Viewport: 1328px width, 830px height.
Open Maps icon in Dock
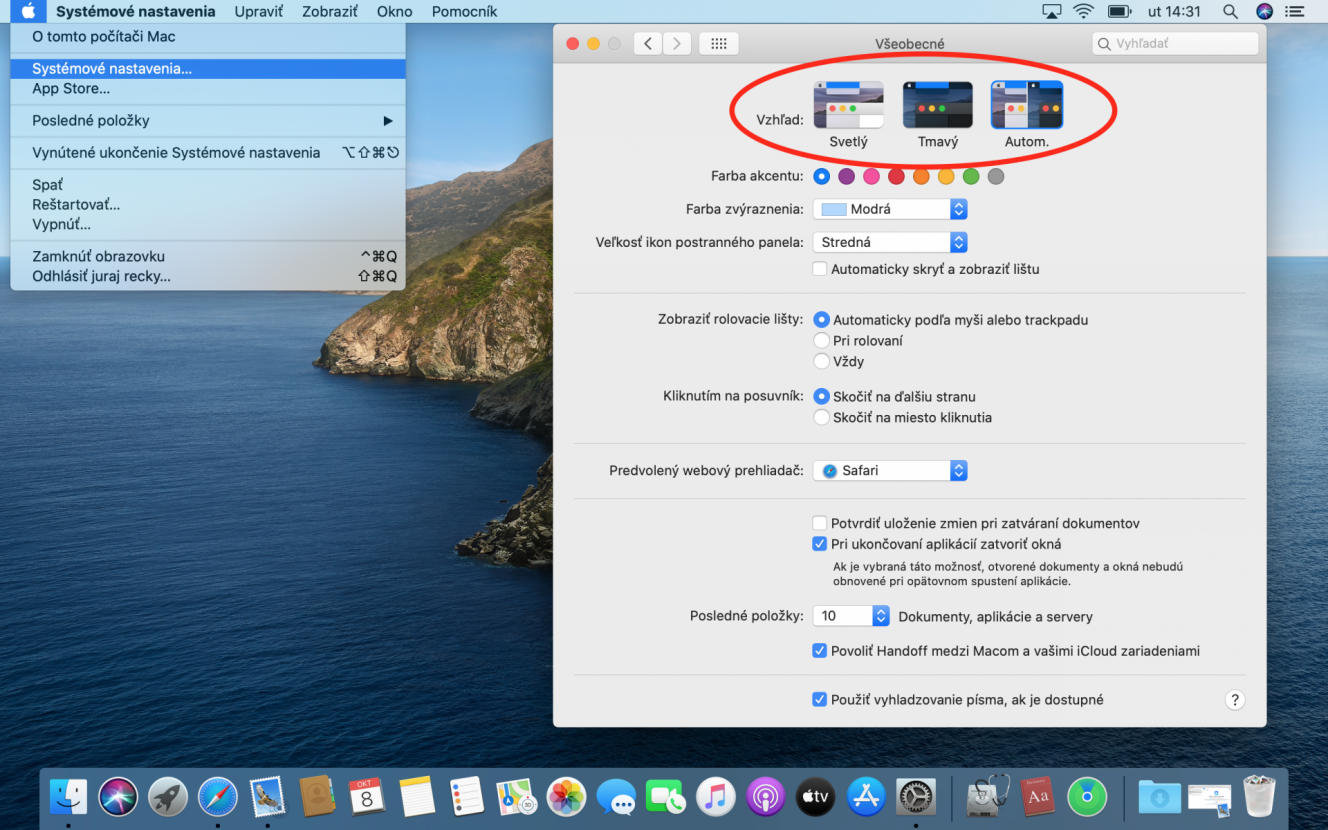point(517,797)
